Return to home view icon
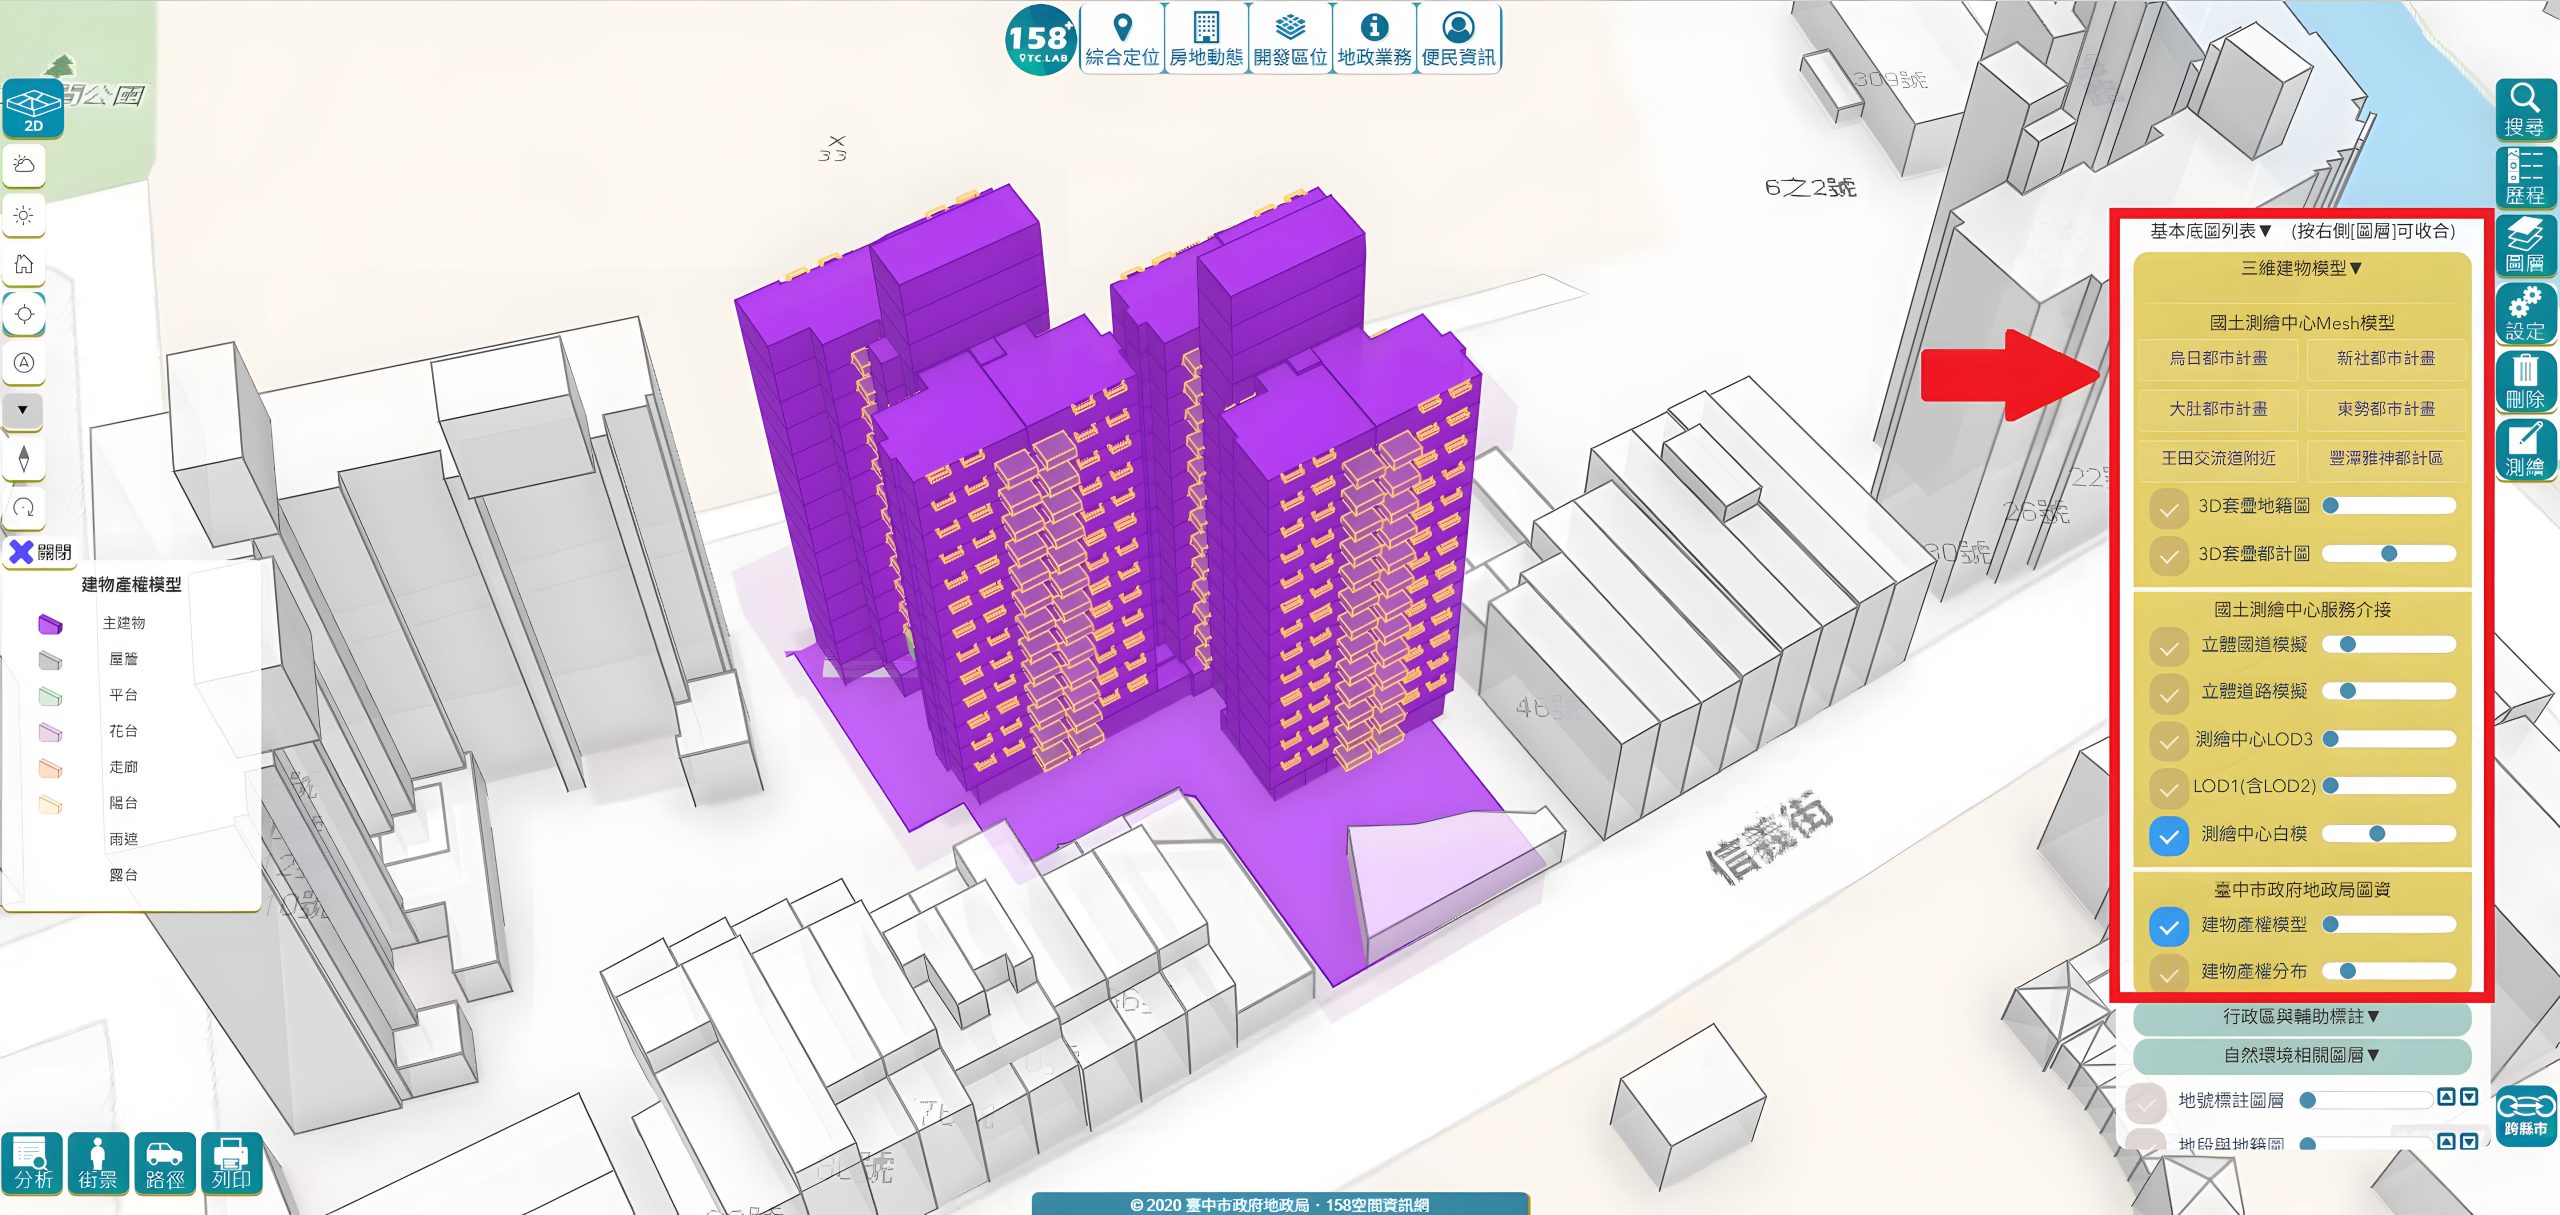 click(24, 264)
